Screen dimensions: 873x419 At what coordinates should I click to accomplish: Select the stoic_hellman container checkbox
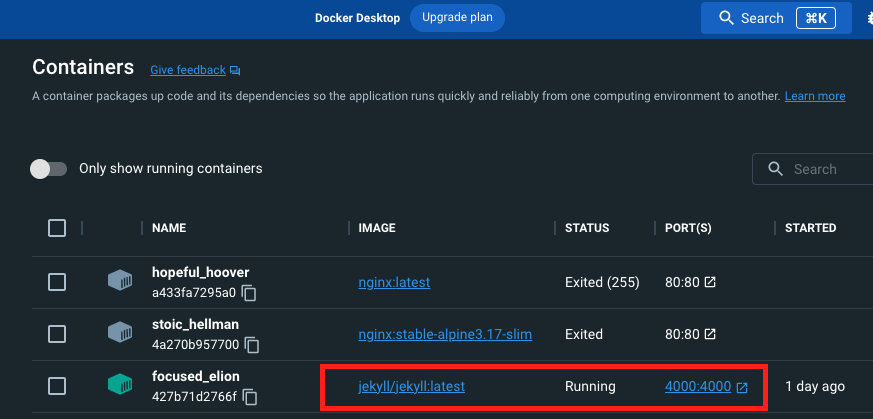point(57,334)
